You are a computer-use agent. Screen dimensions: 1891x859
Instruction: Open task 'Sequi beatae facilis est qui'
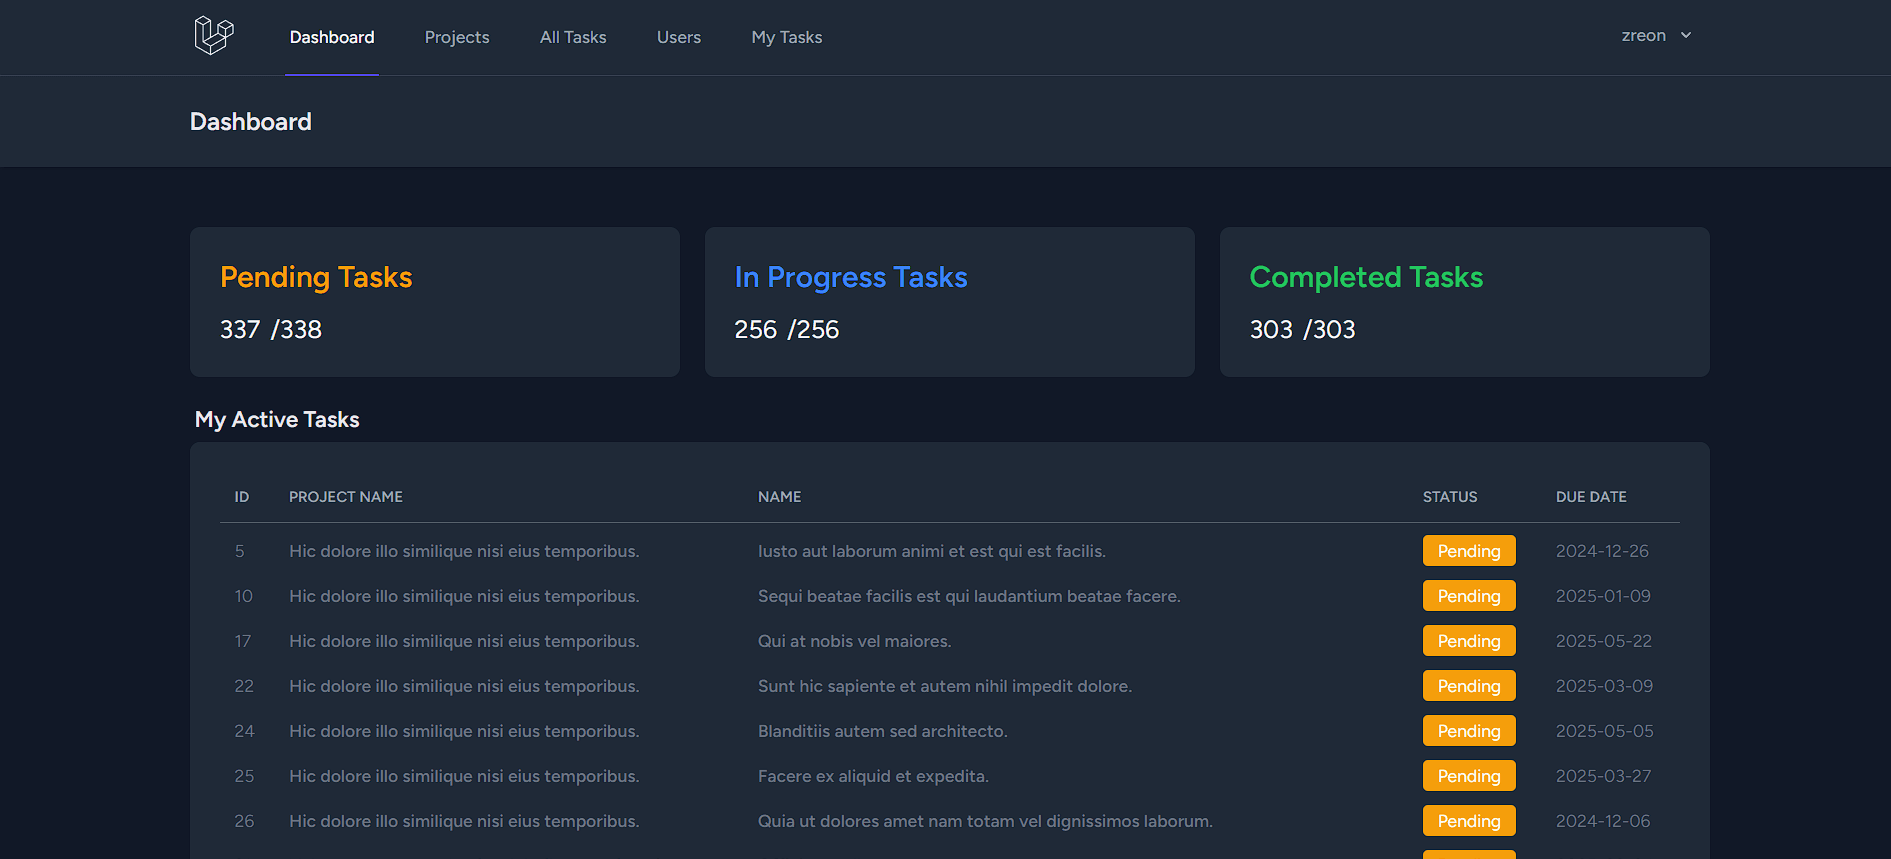(969, 596)
